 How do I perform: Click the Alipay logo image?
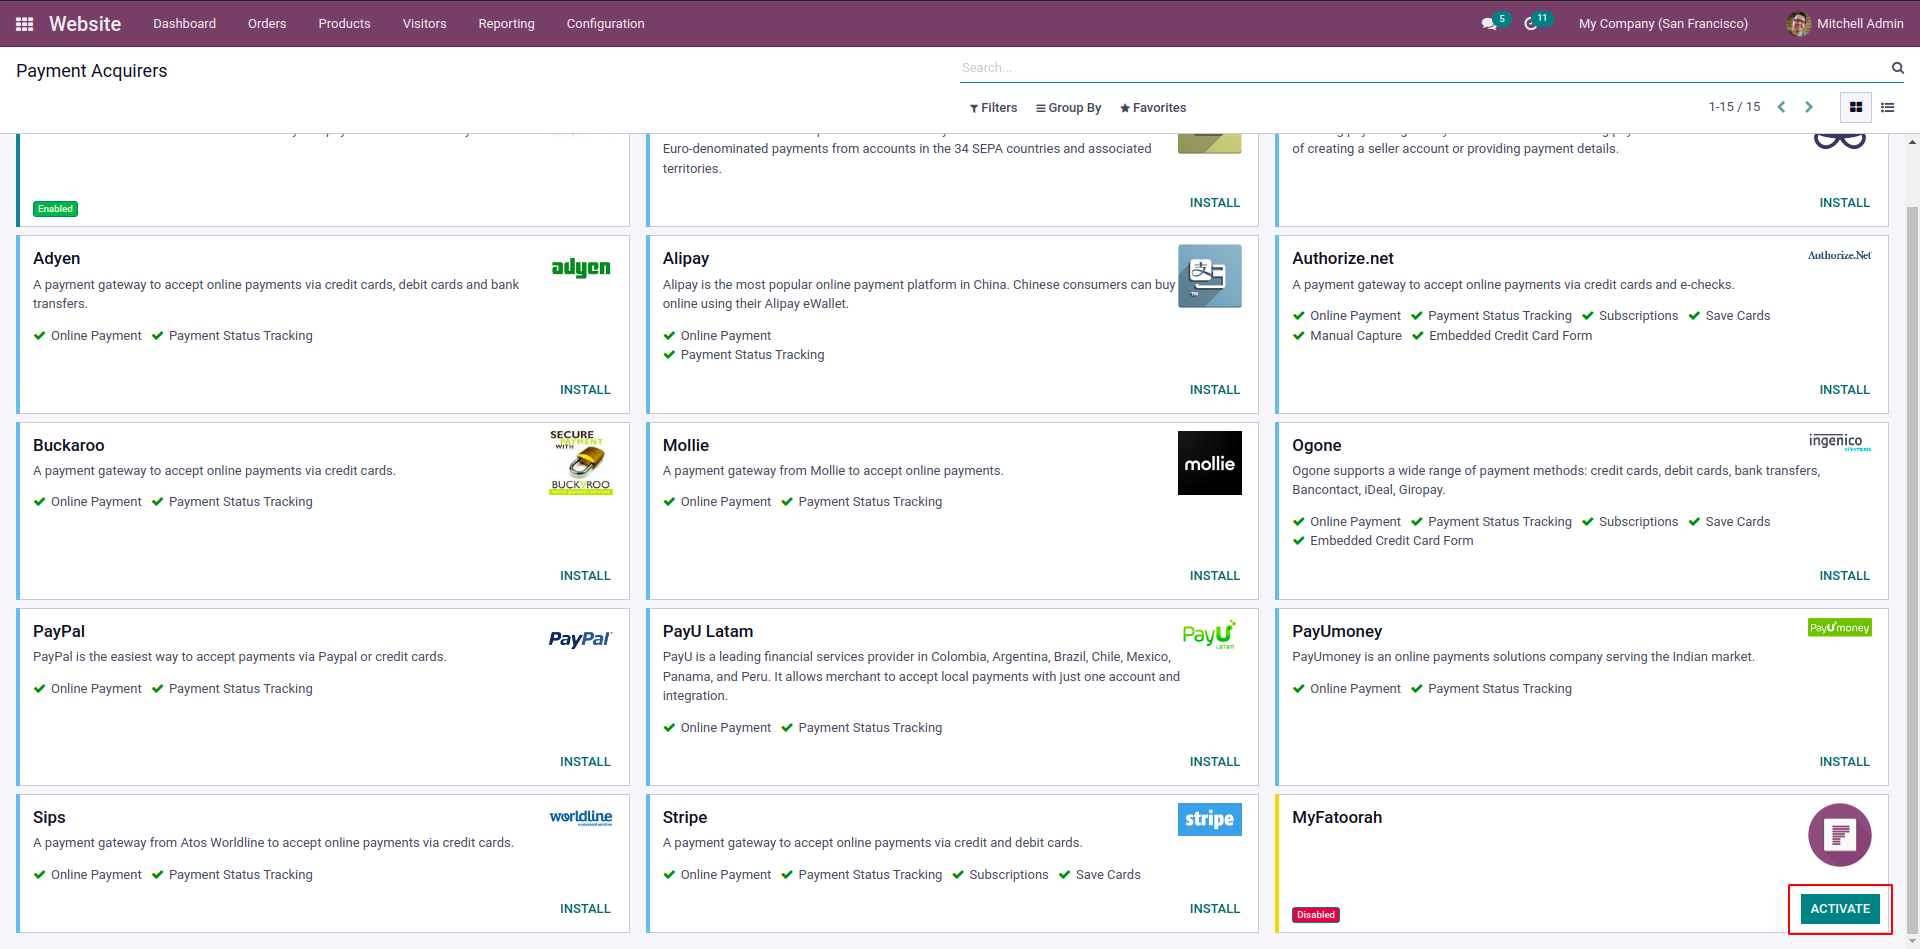click(1210, 276)
